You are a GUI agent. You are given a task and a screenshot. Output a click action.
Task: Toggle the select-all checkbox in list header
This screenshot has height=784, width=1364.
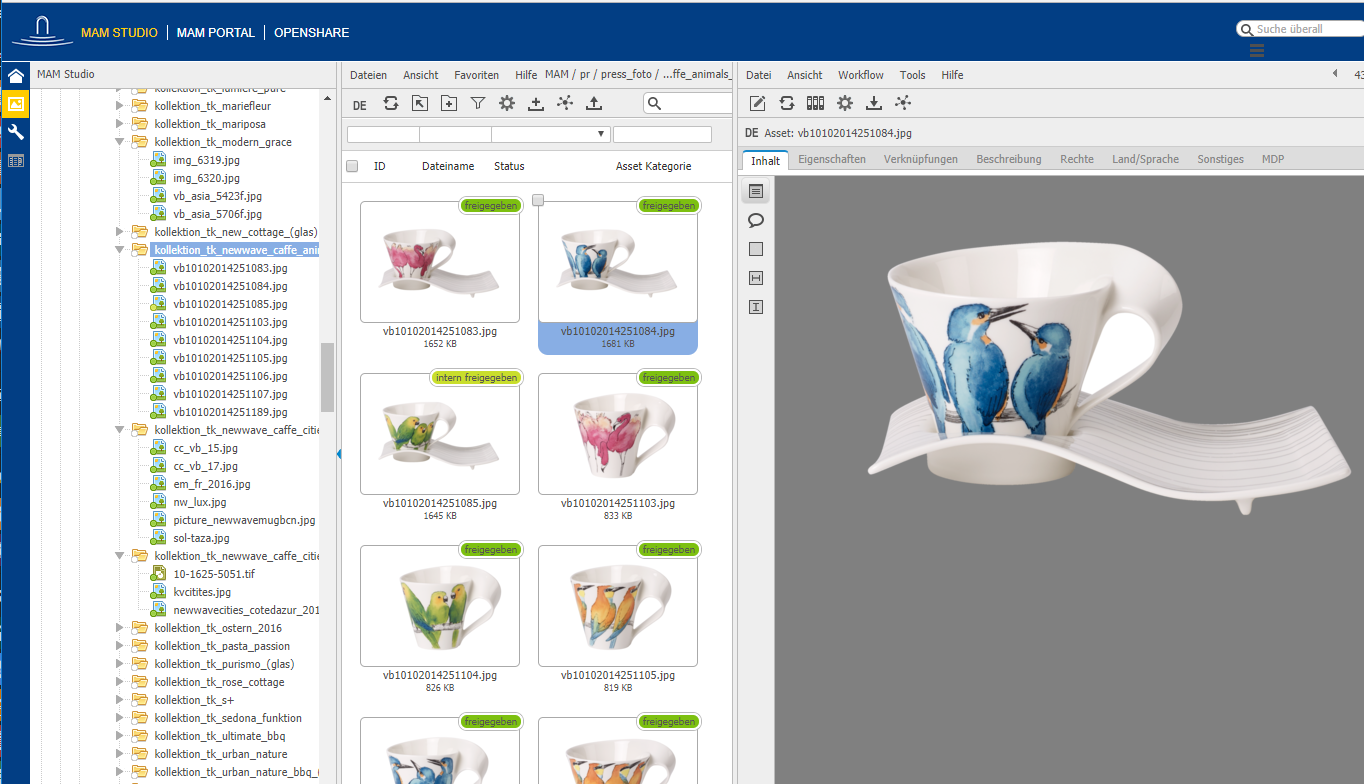pos(352,166)
